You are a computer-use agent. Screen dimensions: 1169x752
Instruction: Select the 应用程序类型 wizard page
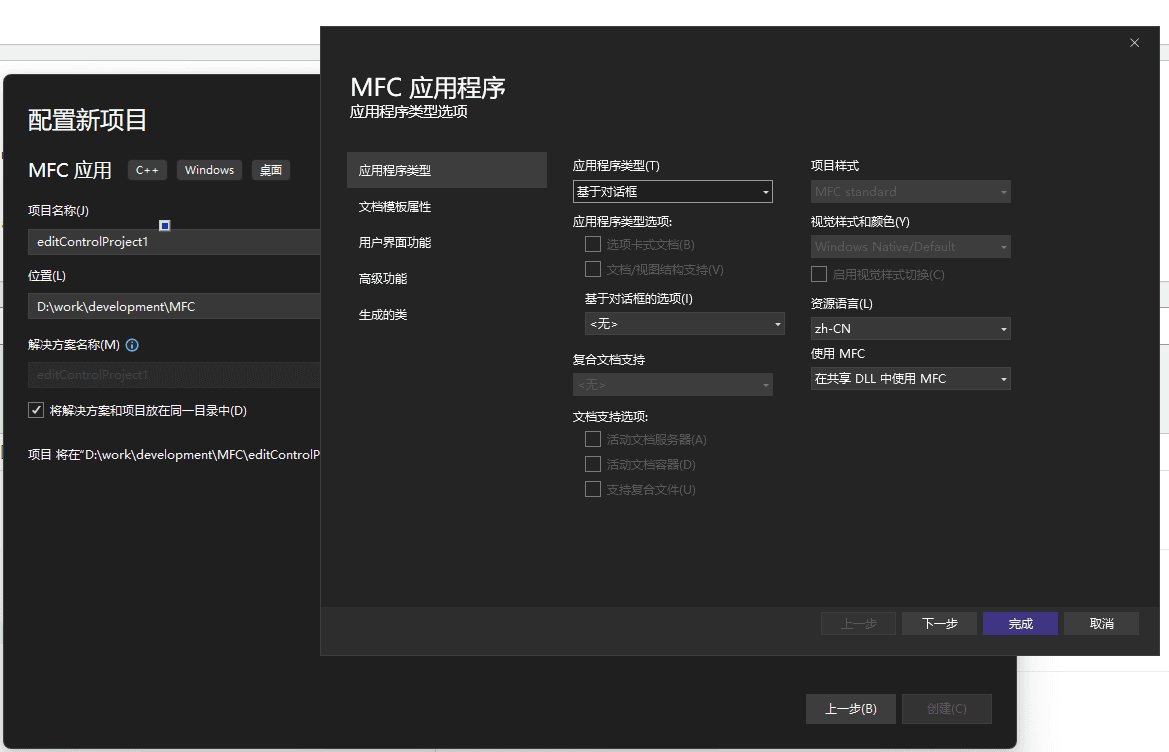tap(447, 170)
